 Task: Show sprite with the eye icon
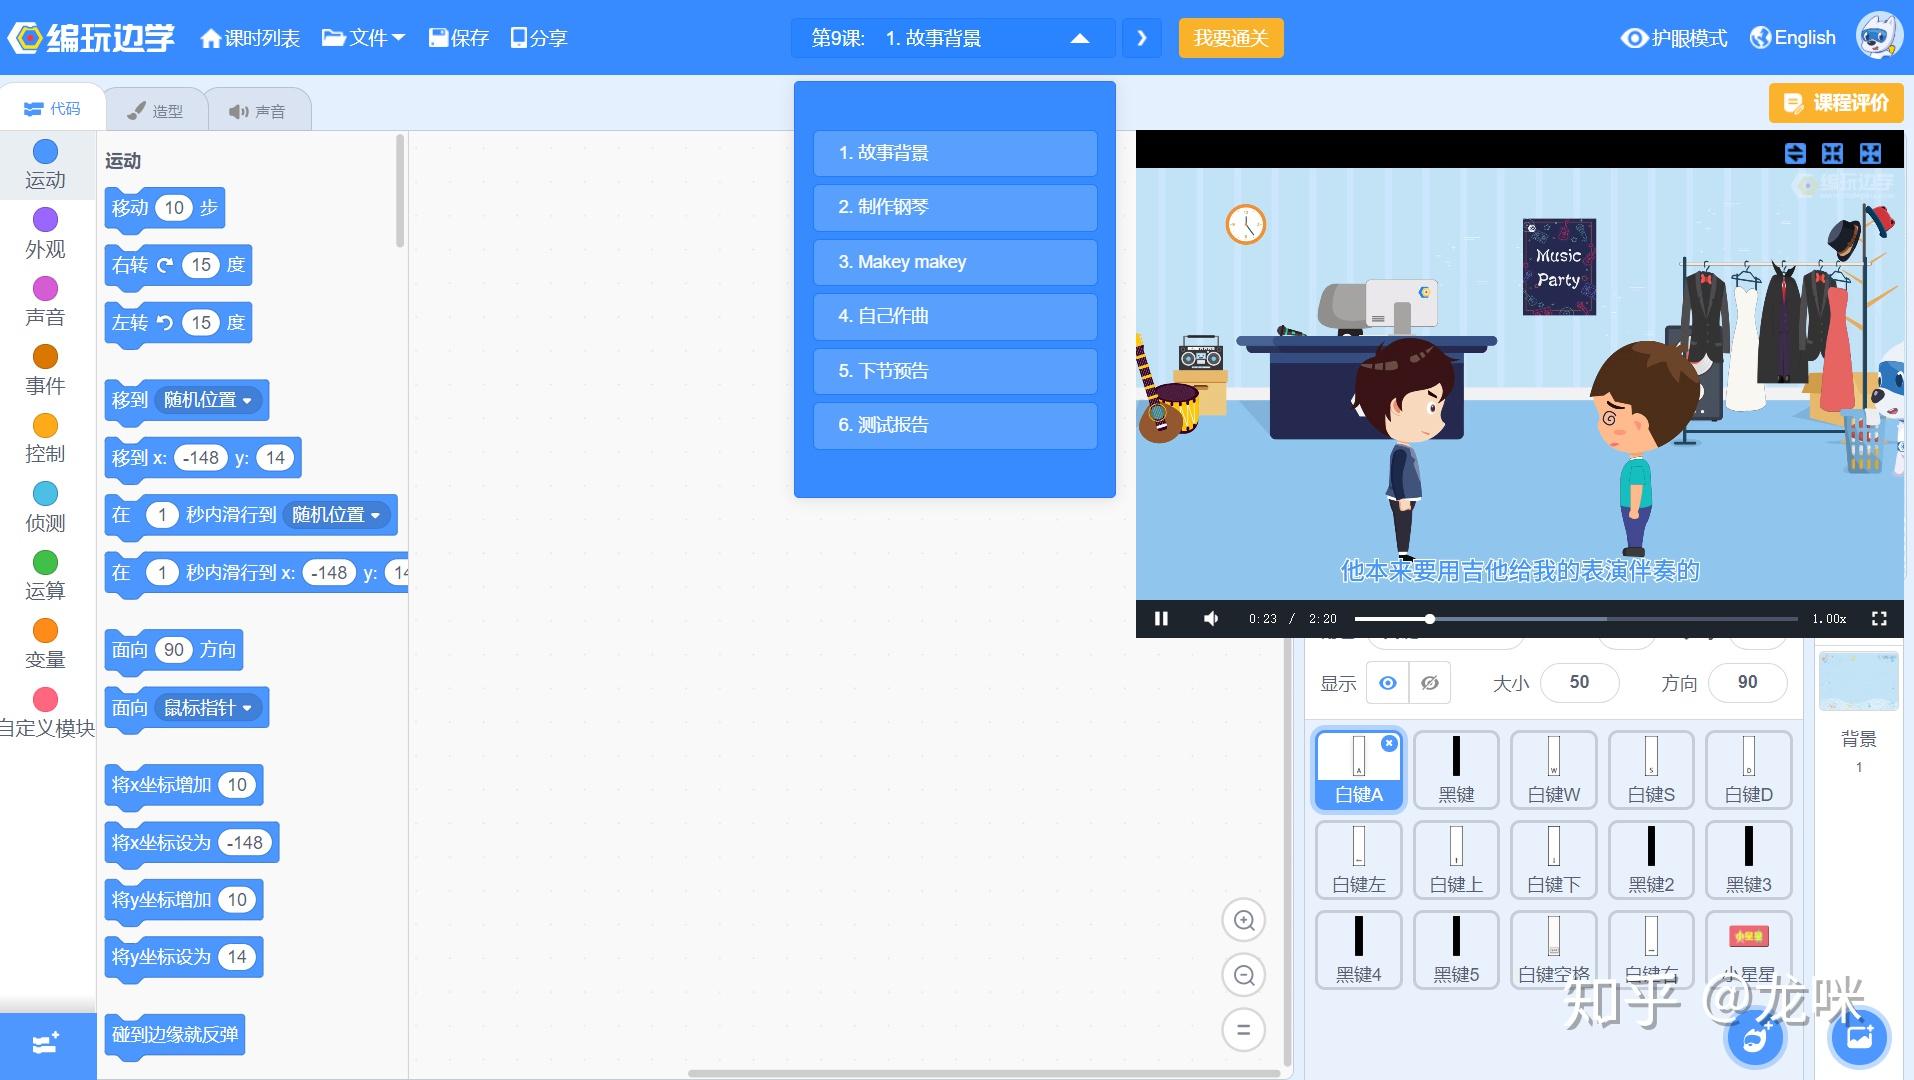pyautogui.click(x=1387, y=683)
